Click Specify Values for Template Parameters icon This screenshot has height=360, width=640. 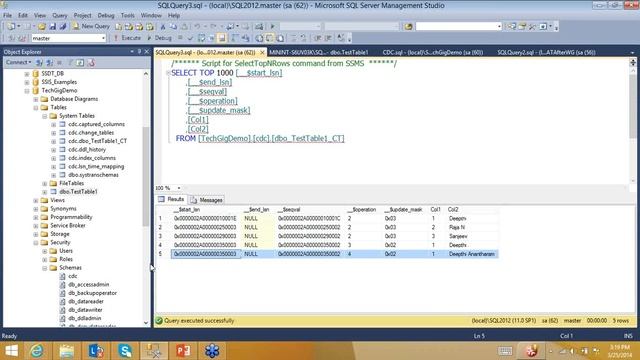(341, 38)
